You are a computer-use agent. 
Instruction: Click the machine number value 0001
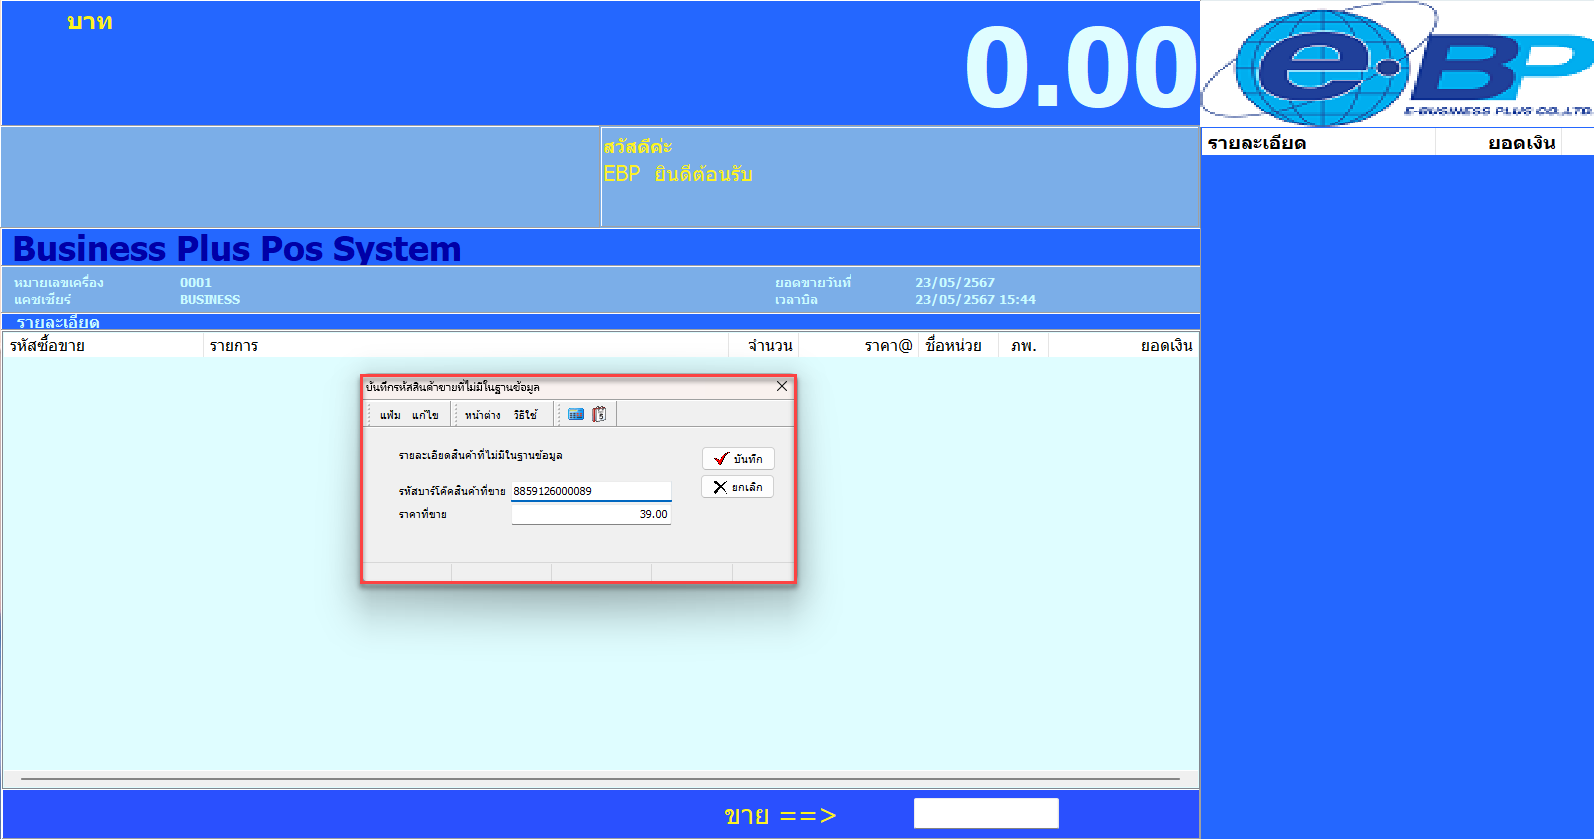196,283
